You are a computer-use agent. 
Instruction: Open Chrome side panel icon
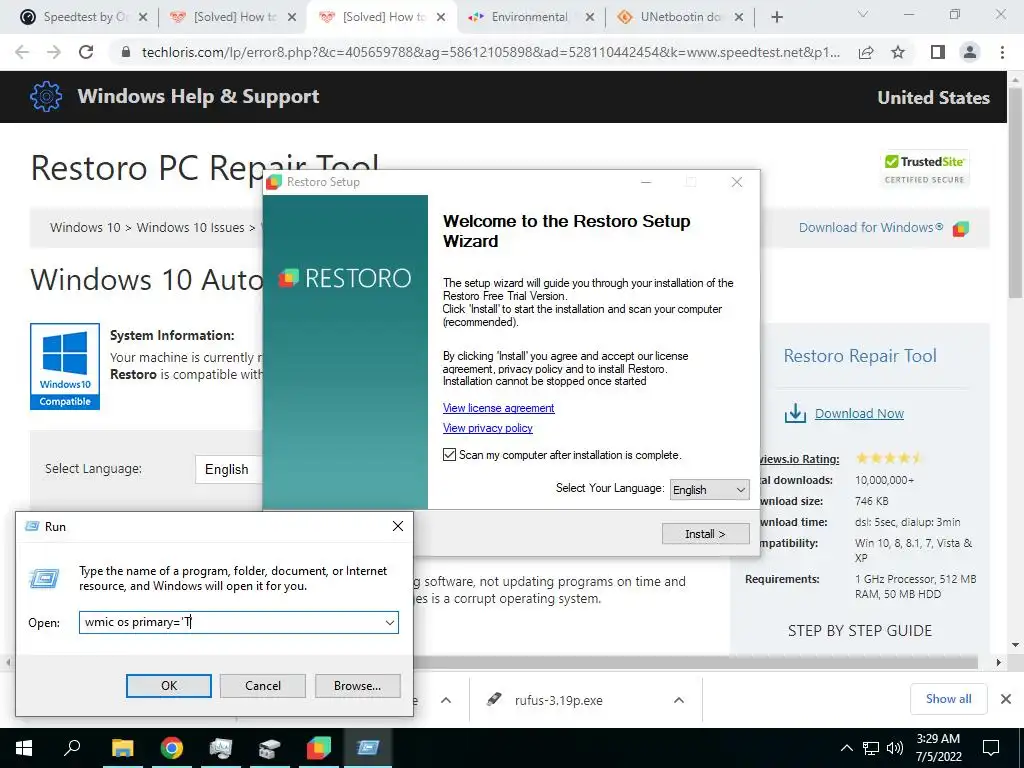pos(938,52)
